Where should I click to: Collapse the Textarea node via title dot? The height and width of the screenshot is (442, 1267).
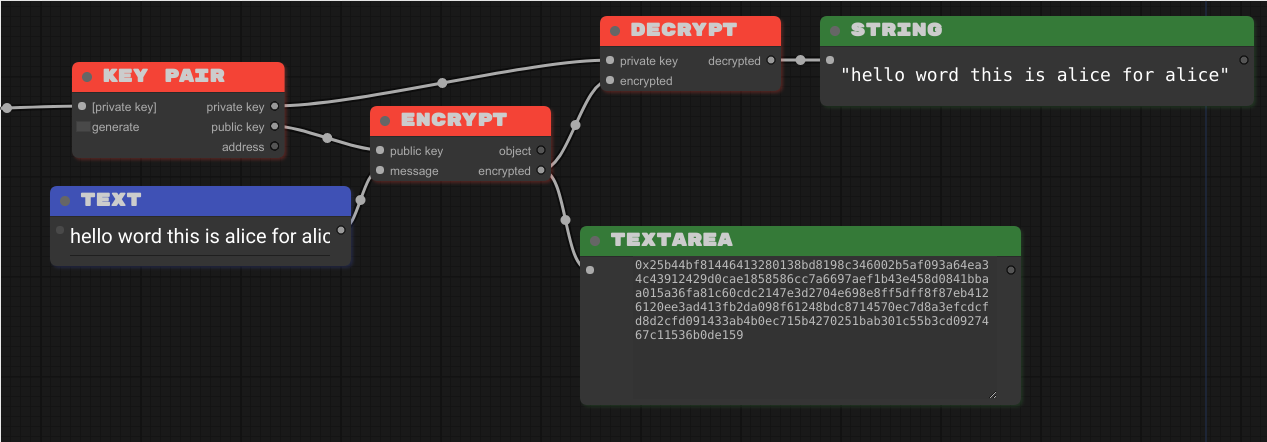pyautogui.click(x=595, y=240)
